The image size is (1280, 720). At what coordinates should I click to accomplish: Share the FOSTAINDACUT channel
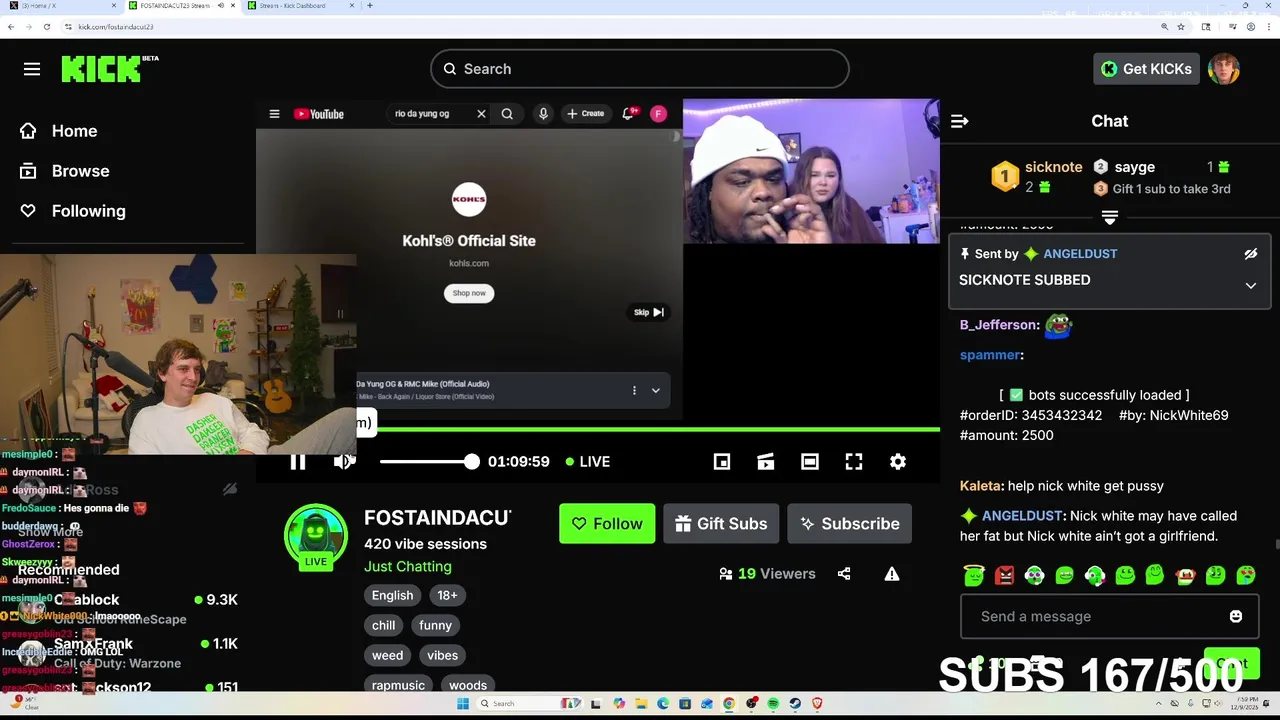pos(844,574)
